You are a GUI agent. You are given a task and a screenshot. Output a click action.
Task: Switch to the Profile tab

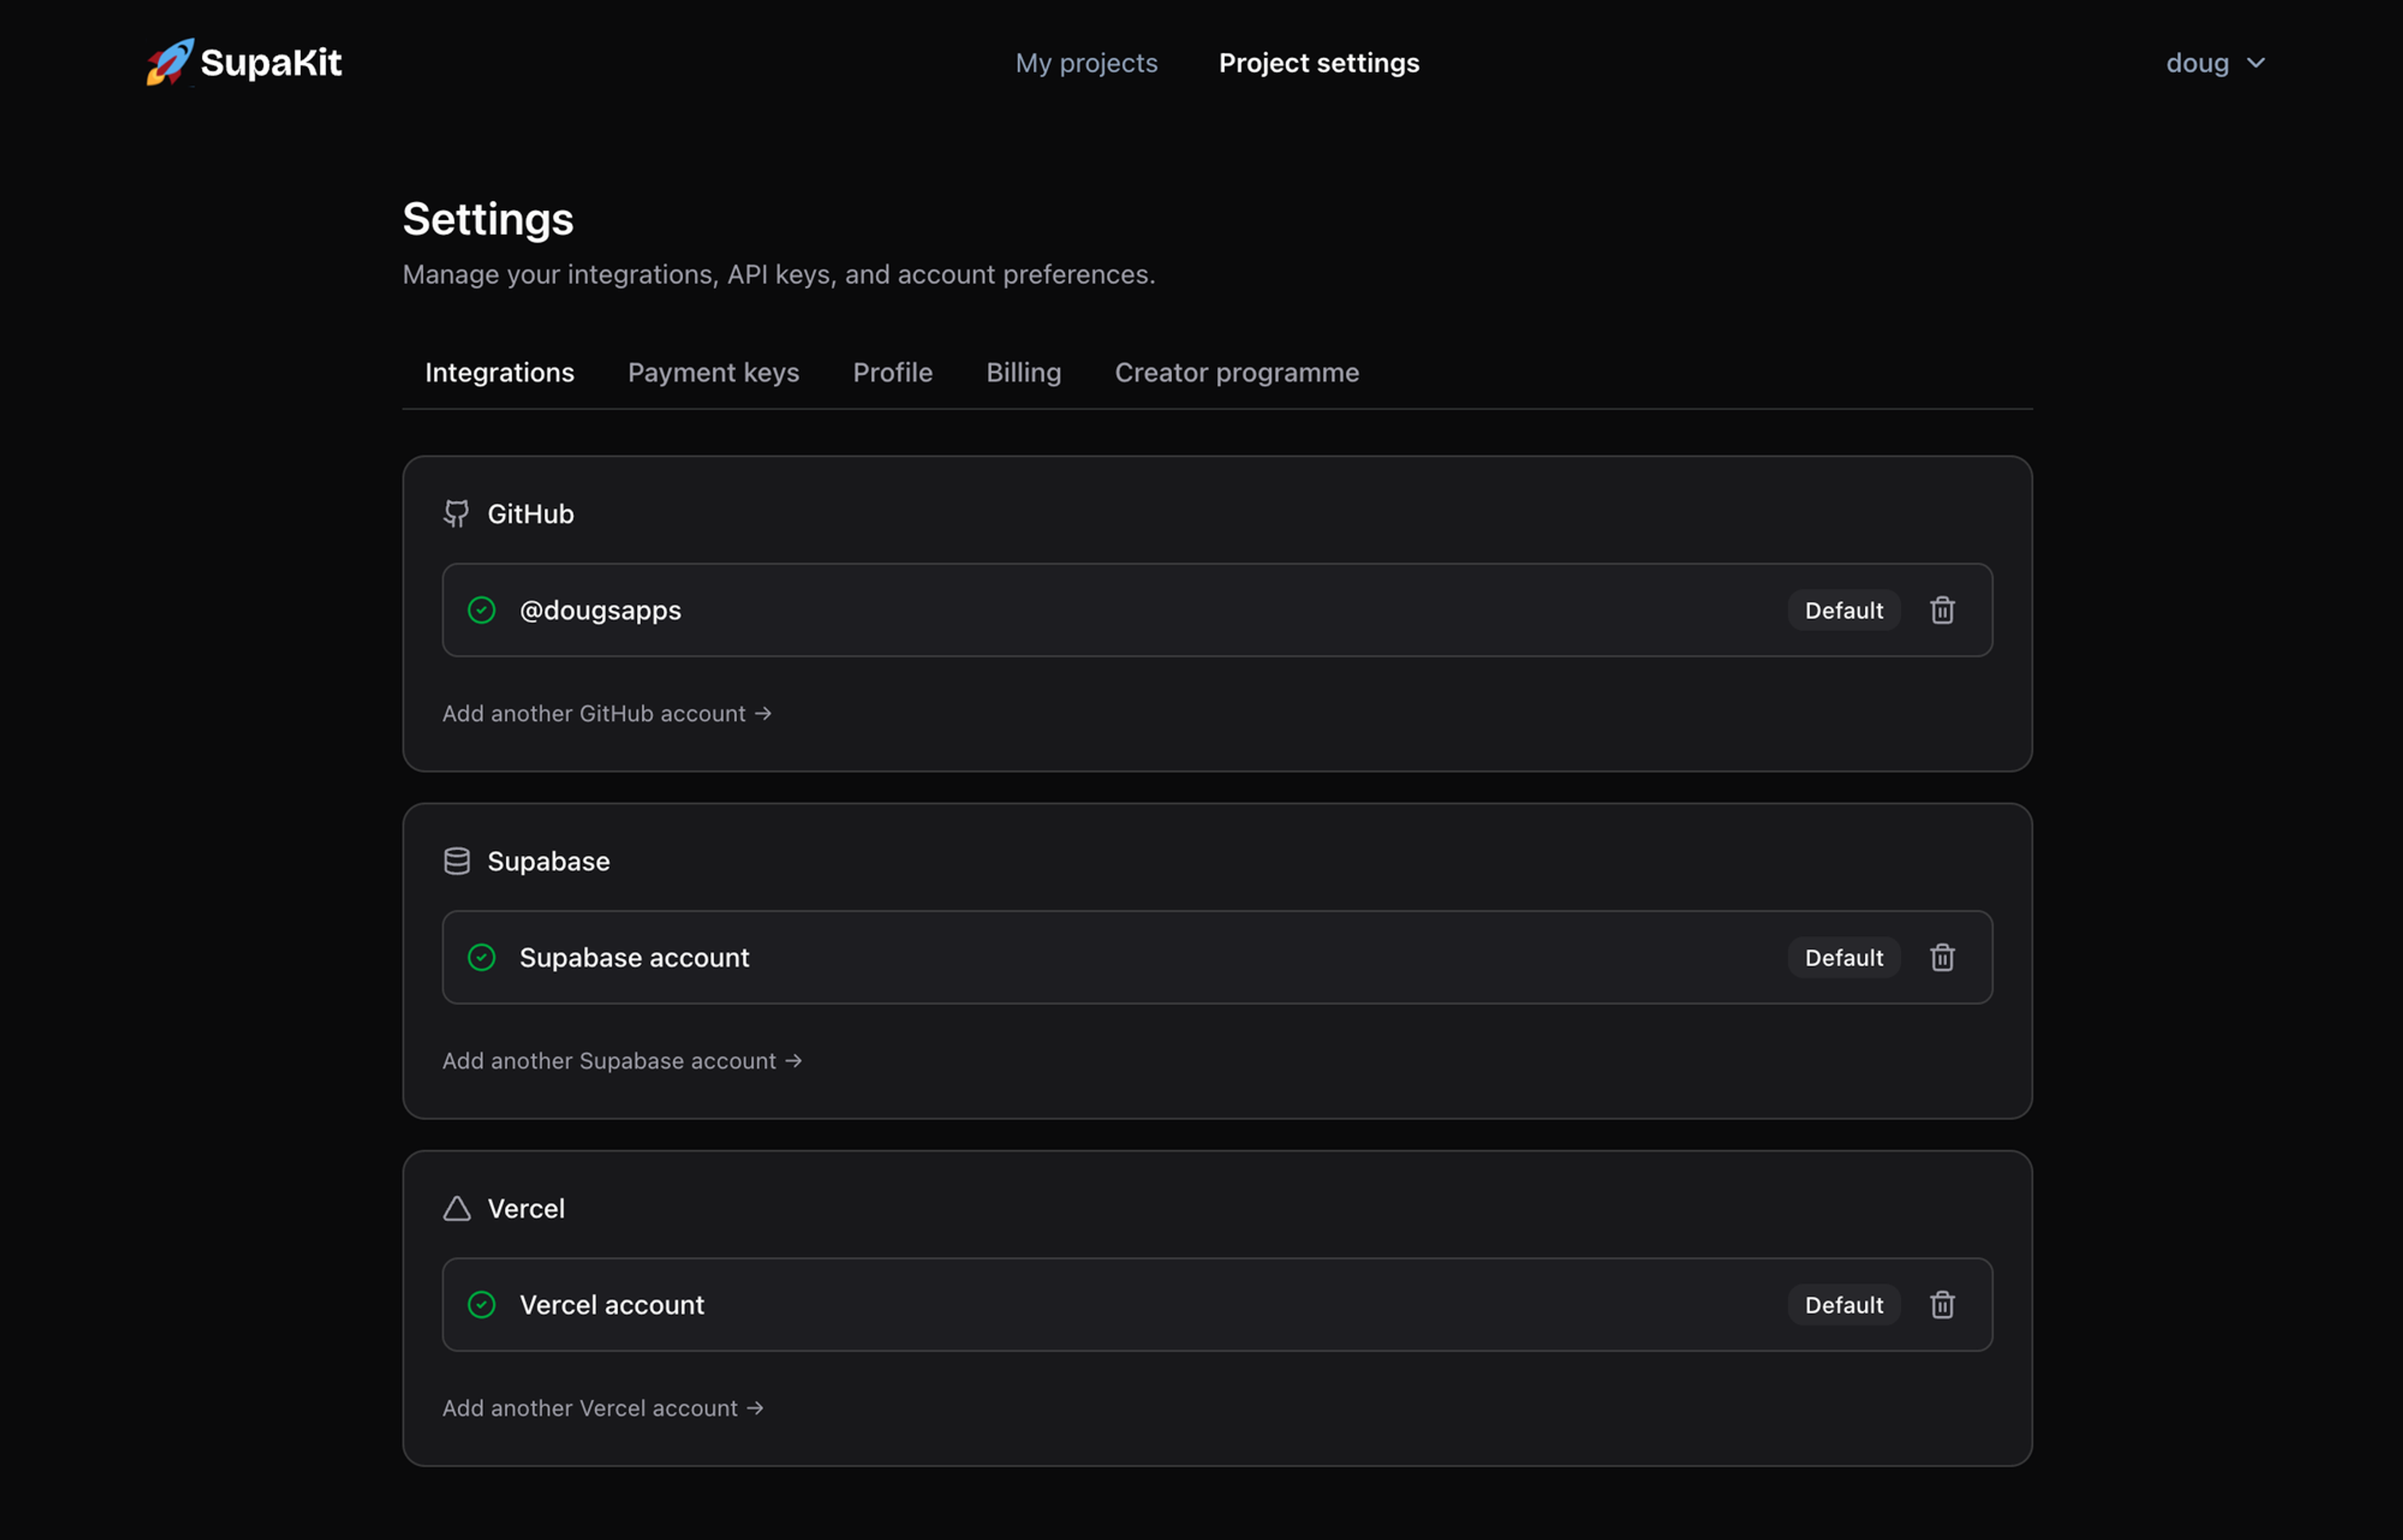click(x=893, y=372)
